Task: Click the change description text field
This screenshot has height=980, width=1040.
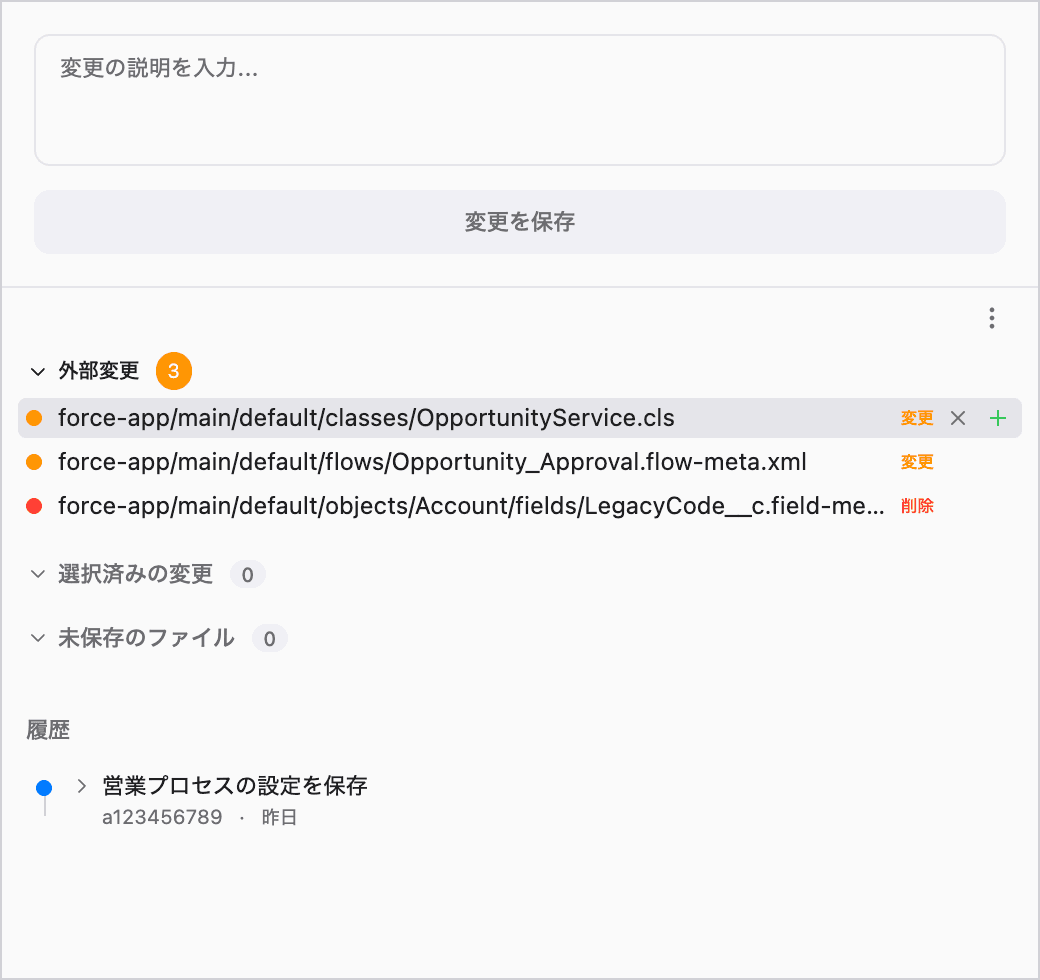Action: click(x=519, y=100)
